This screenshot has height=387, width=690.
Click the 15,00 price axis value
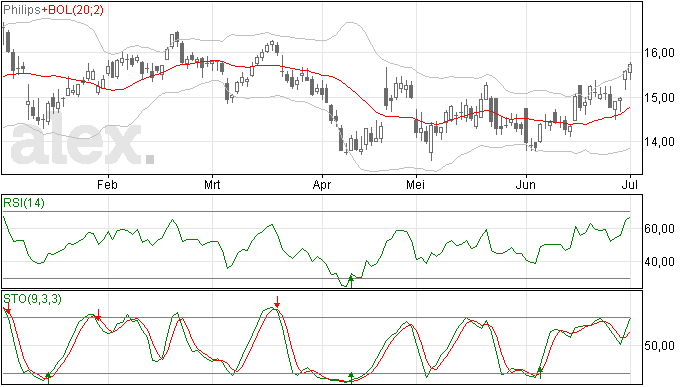[659, 97]
